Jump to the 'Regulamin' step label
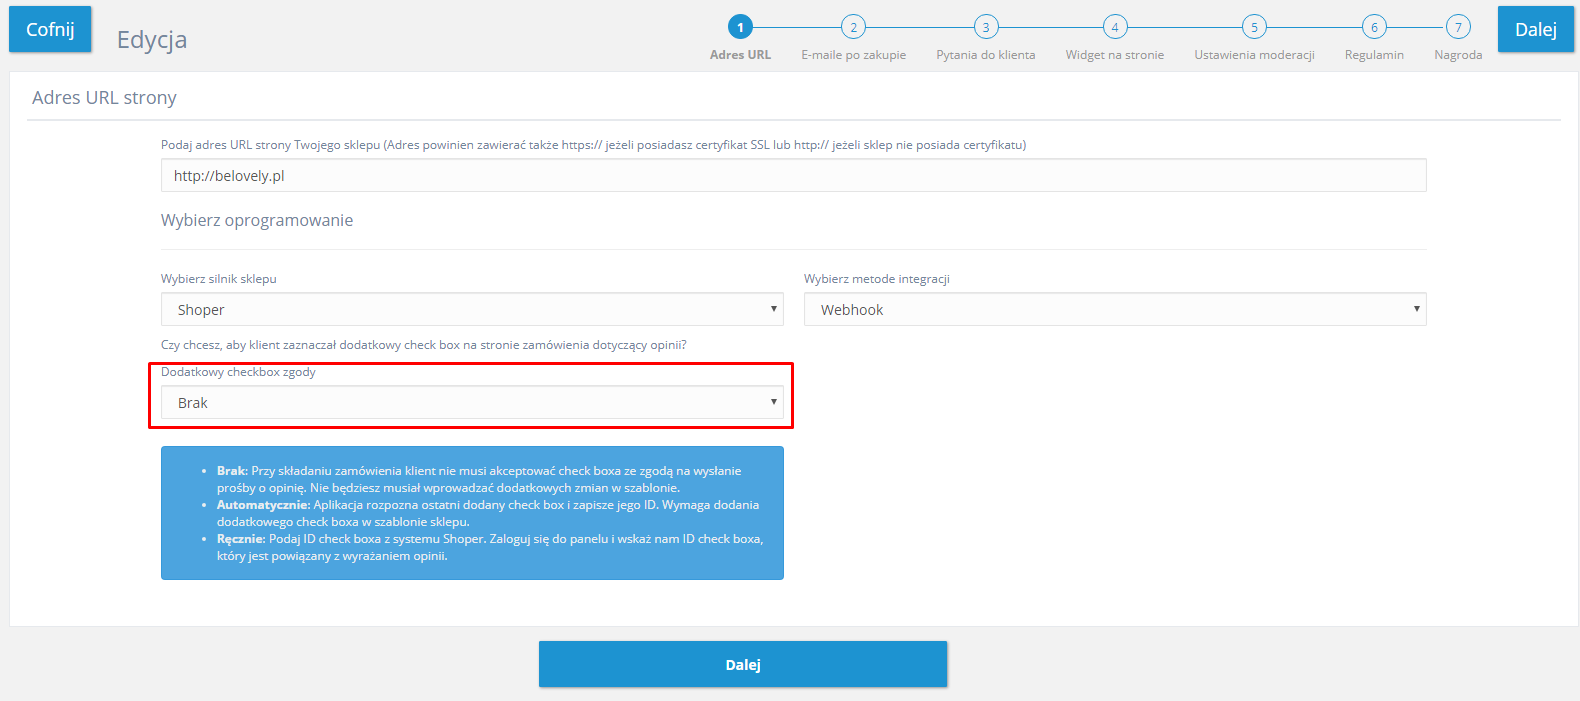Image resolution: width=1580 pixels, height=701 pixels. coord(1374,55)
